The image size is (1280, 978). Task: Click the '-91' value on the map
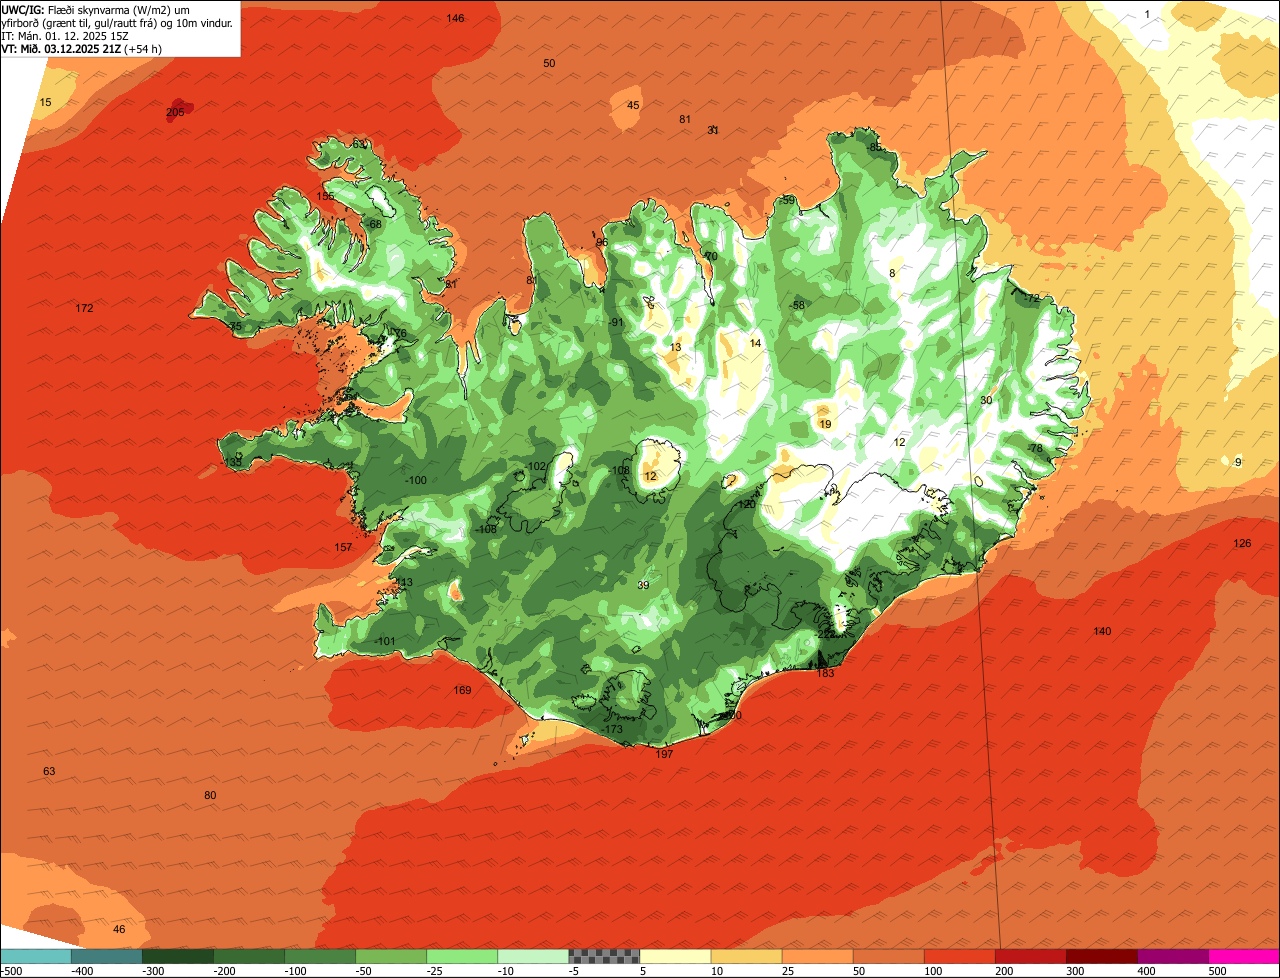pos(616,322)
